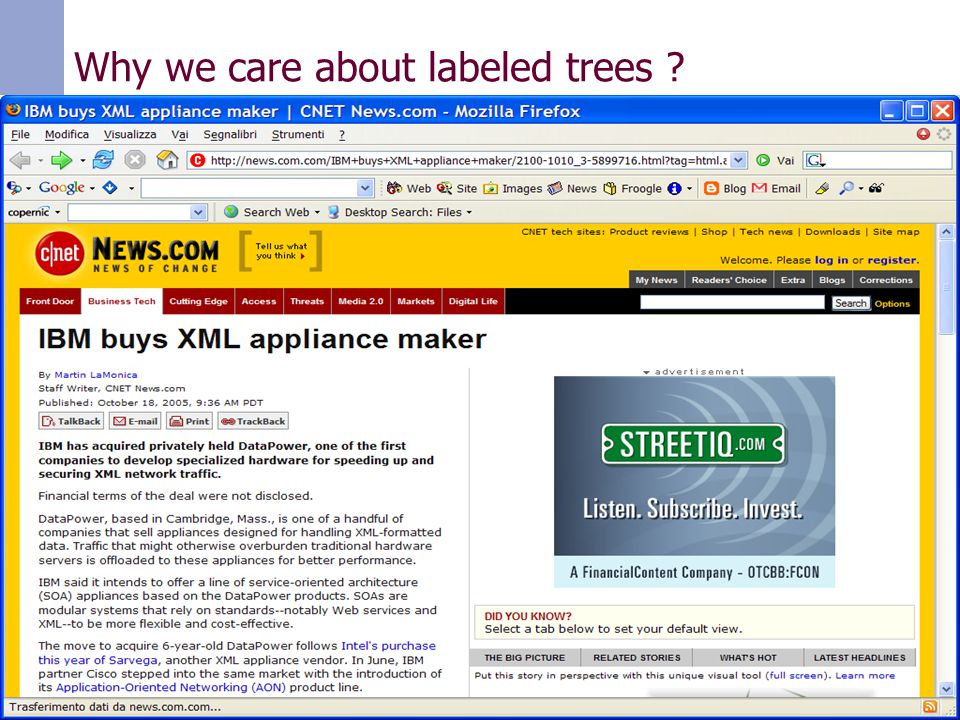Click Froogle in the Google toolbar
960x720 pixels.
click(x=632, y=189)
